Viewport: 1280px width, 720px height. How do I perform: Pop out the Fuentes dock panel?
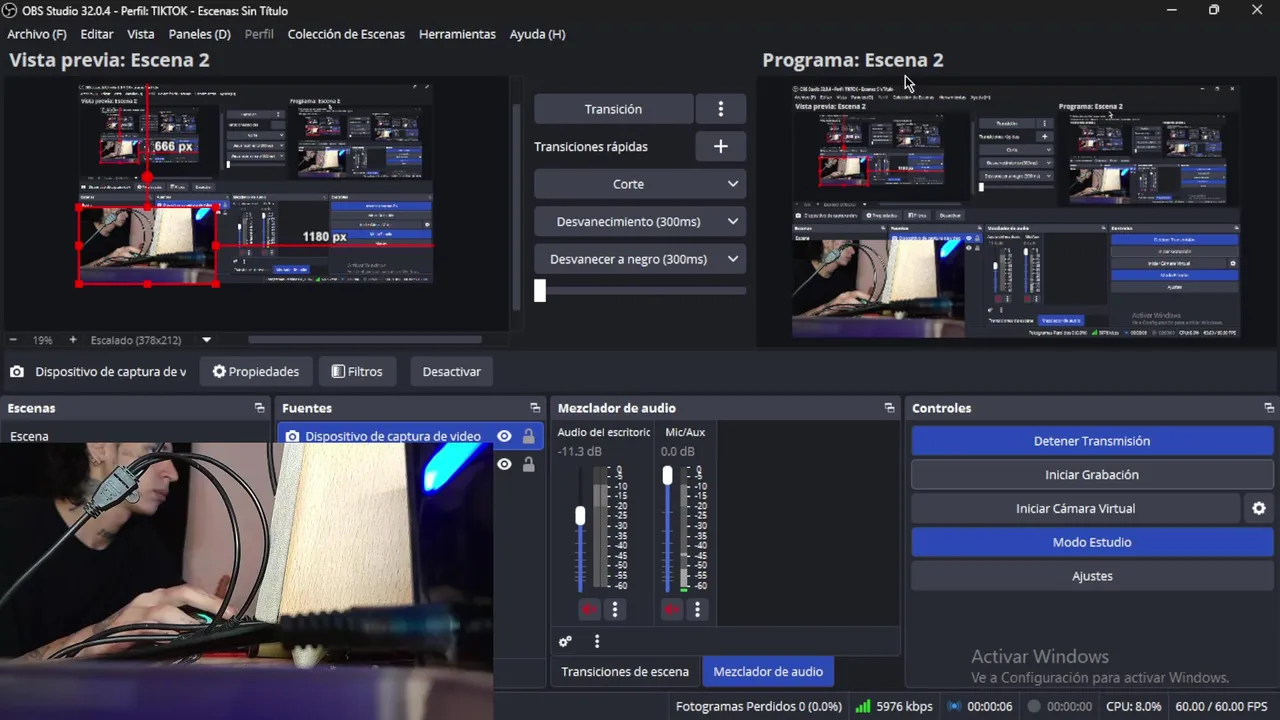535,408
